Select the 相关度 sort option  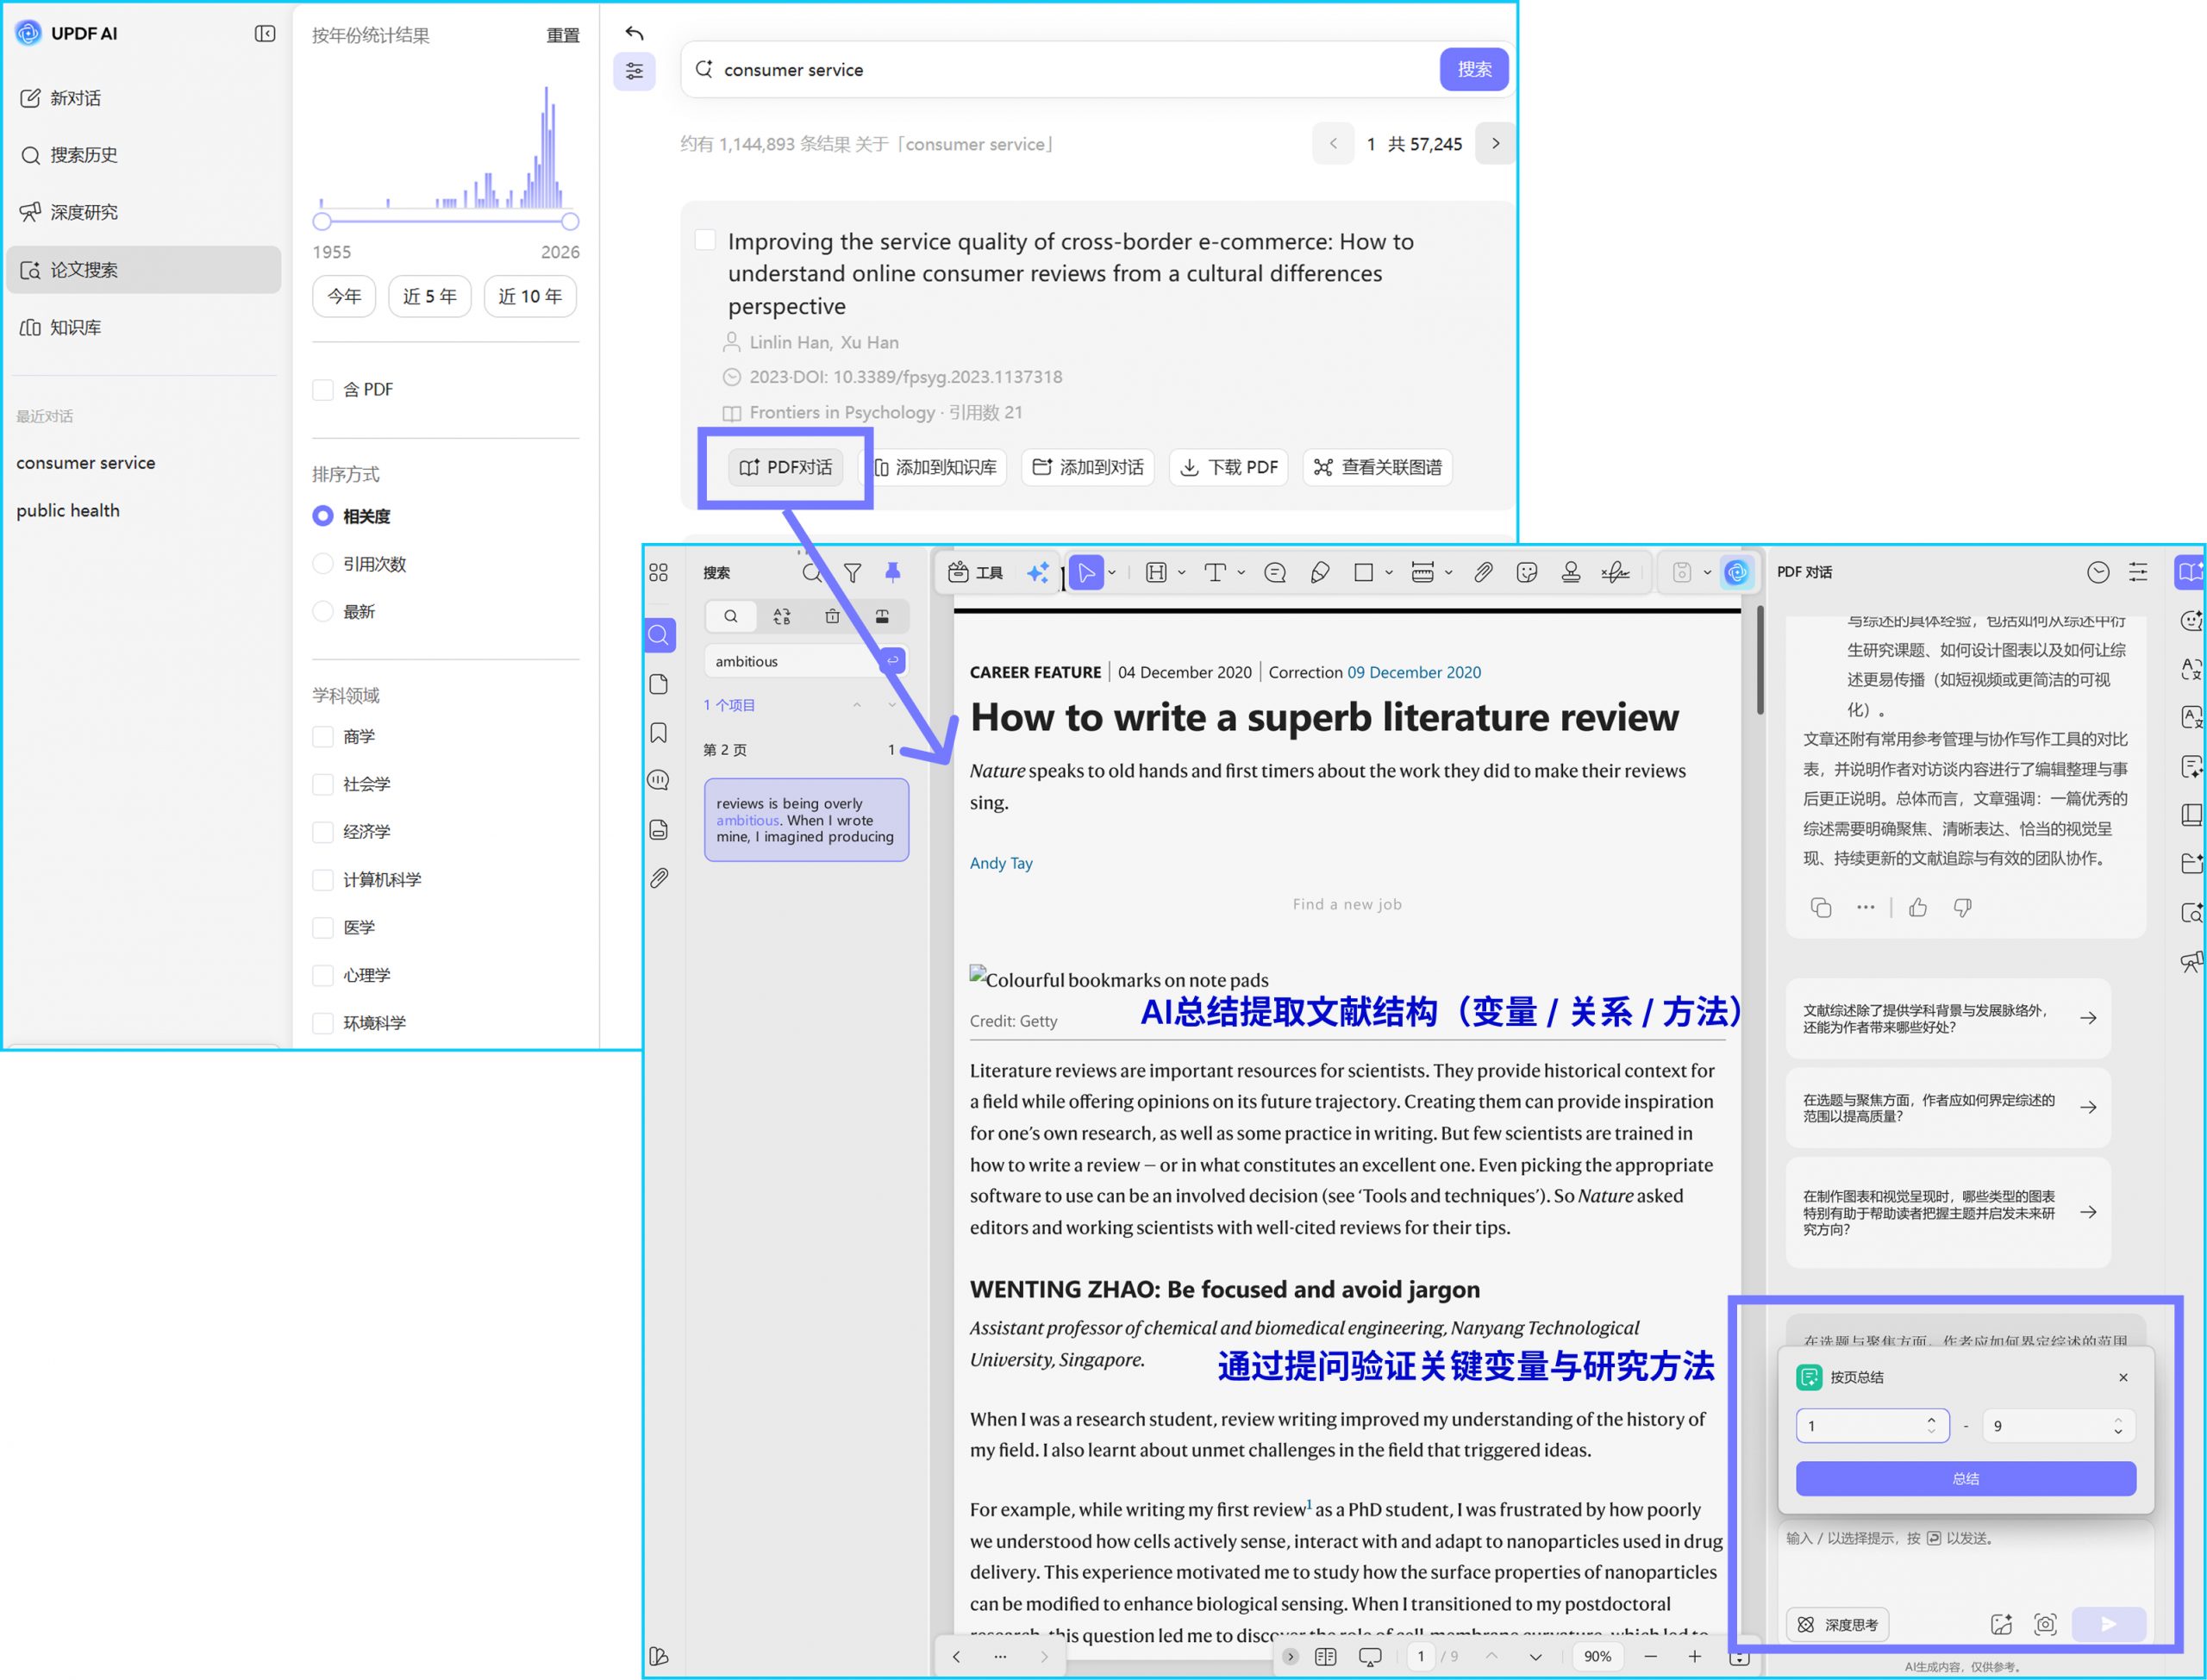click(323, 516)
